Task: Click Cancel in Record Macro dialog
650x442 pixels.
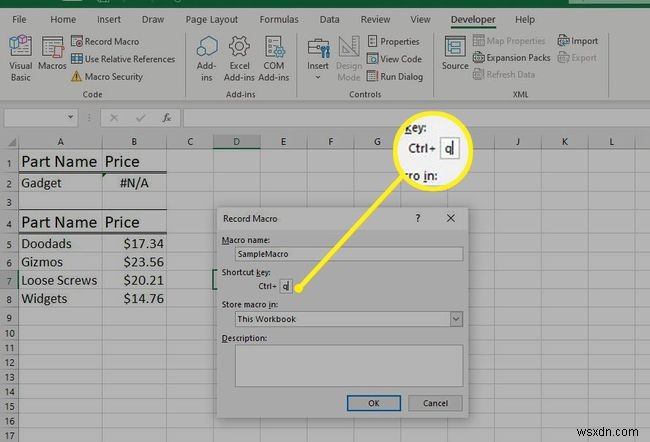Action: point(435,403)
